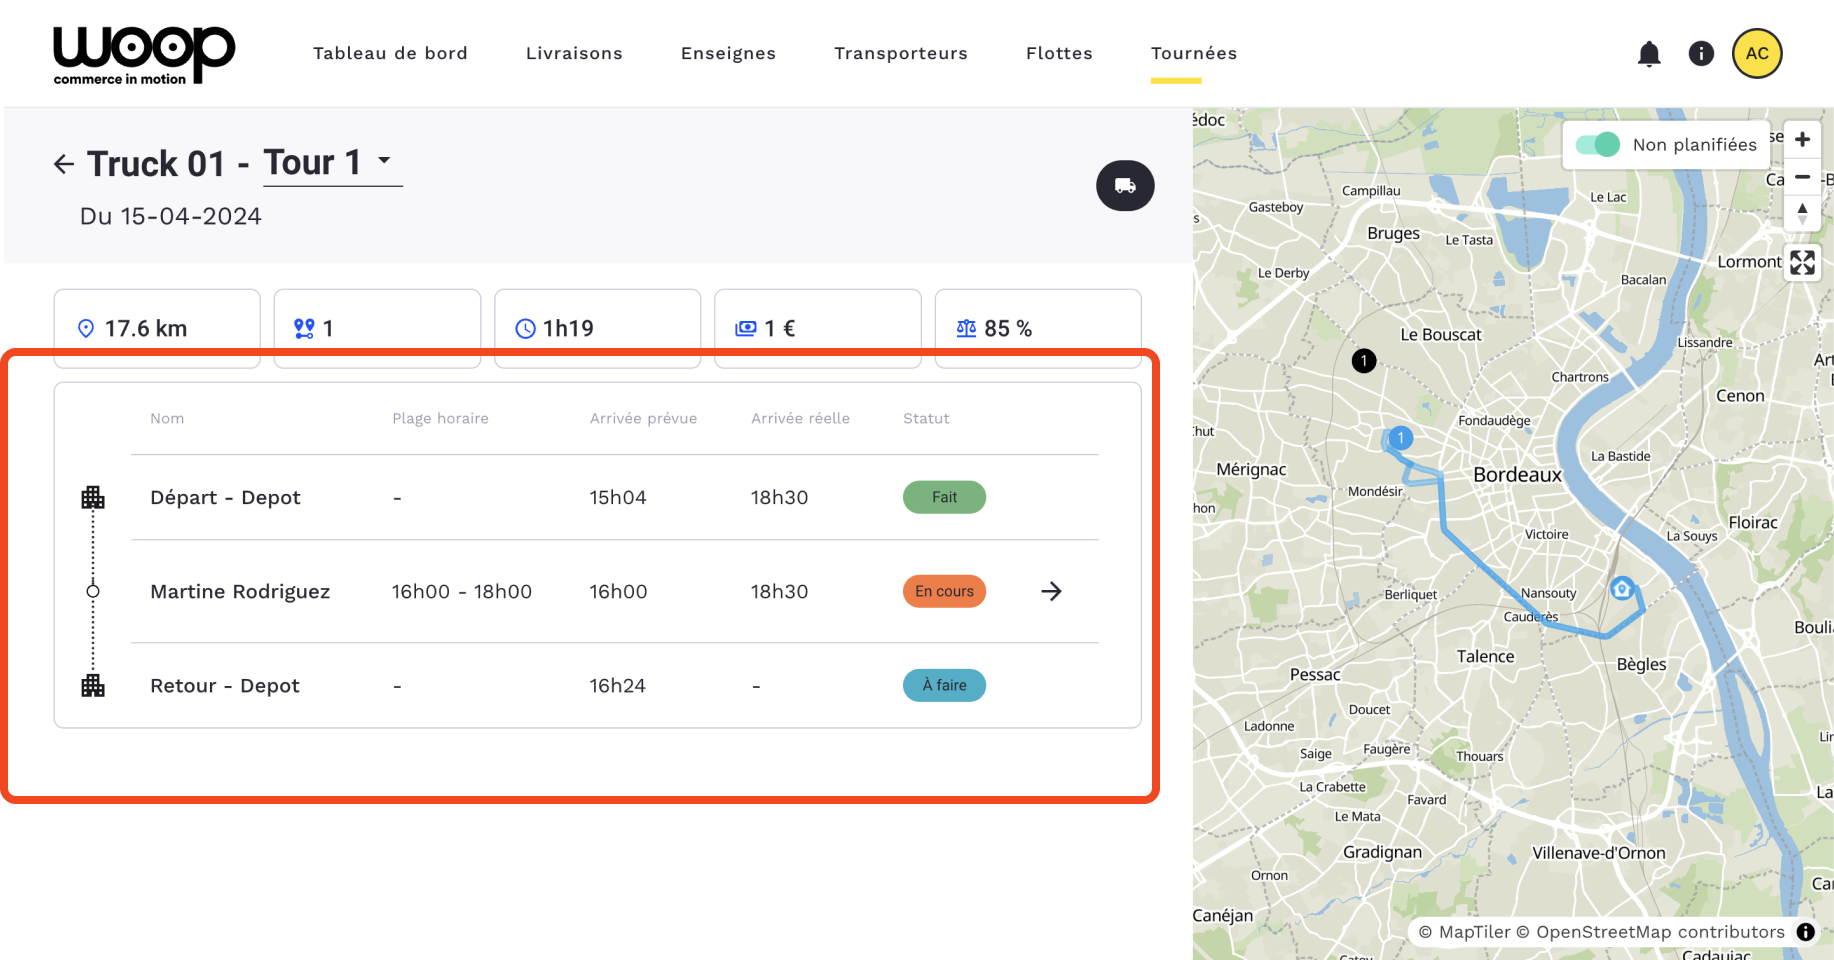Open the info icon in header
This screenshot has width=1834, height=960.
coord(1701,54)
